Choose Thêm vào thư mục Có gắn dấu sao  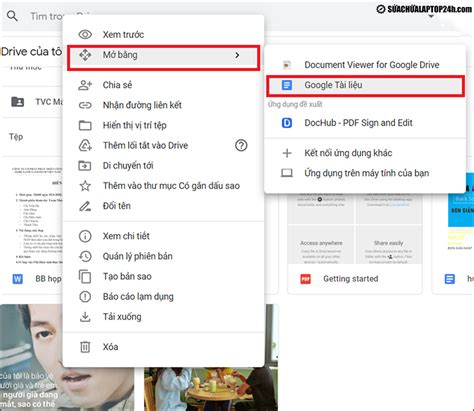(x=163, y=186)
